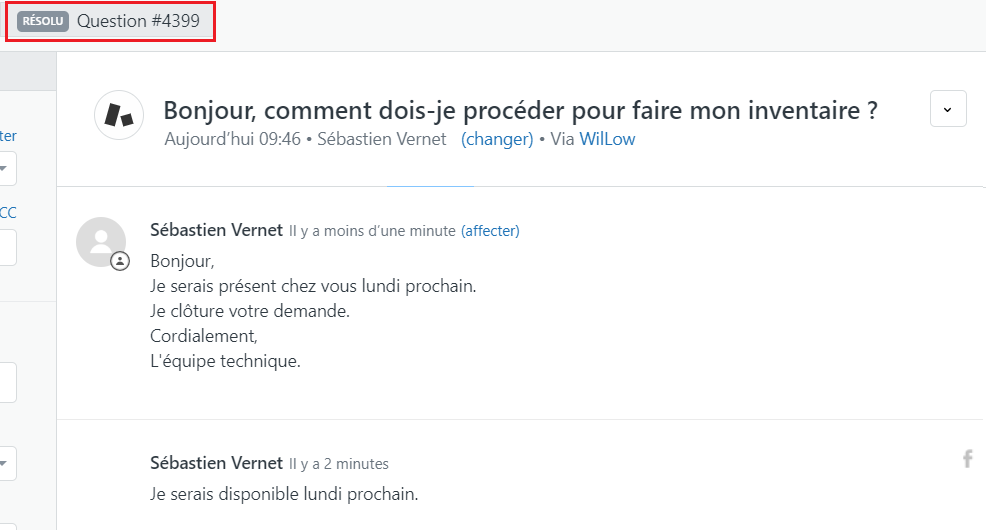Open the ticket actions chevron dropdown
Screen dimensions: 986x530
point(948,109)
